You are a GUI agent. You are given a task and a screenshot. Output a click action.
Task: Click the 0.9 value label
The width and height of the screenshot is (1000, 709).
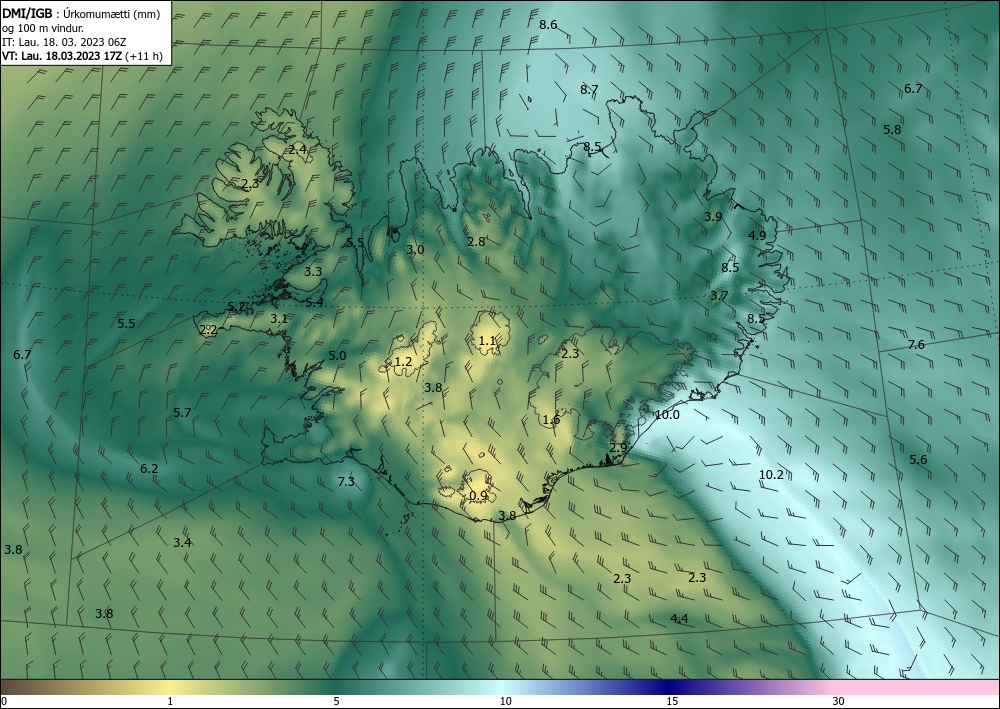click(x=478, y=496)
